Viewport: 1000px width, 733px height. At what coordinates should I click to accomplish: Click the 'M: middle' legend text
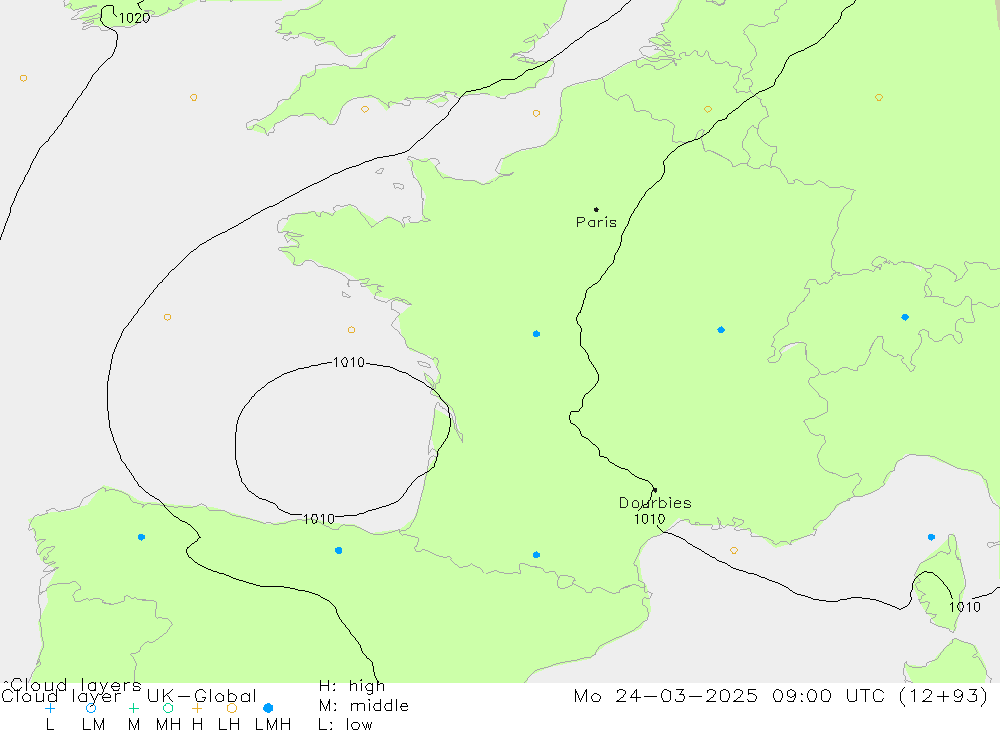[364, 706]
